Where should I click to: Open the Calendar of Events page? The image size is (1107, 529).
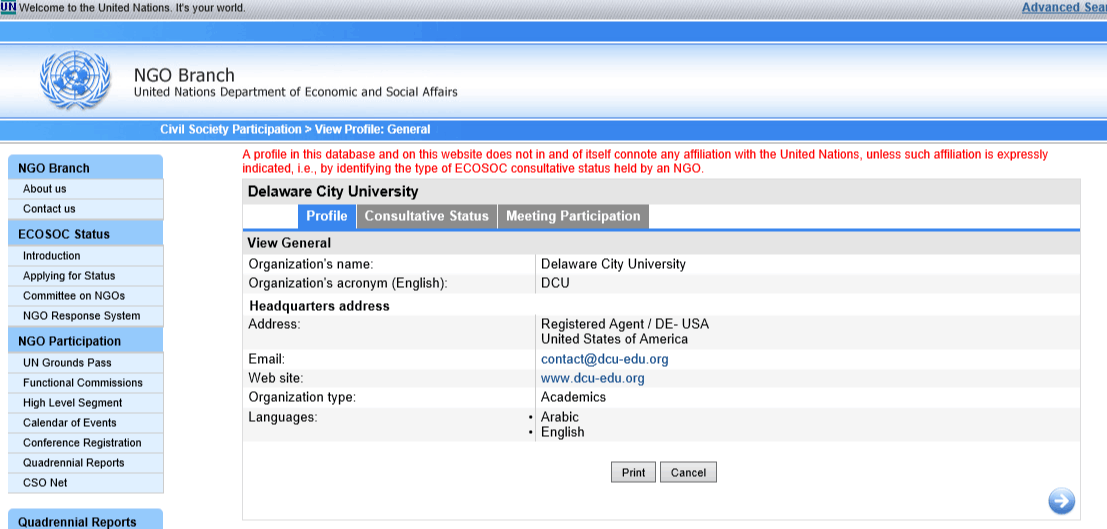[70, 423]
